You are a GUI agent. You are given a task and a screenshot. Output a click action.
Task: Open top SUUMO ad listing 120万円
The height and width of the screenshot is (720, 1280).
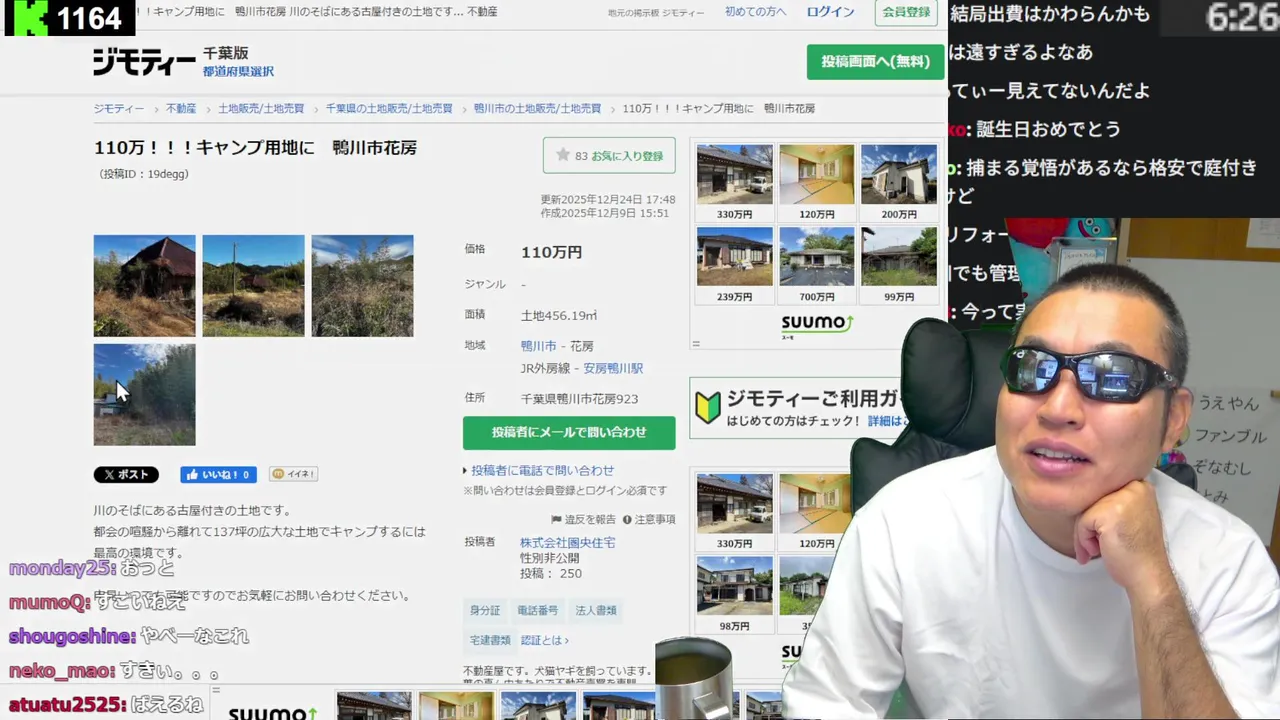click(x=816, y=182)
